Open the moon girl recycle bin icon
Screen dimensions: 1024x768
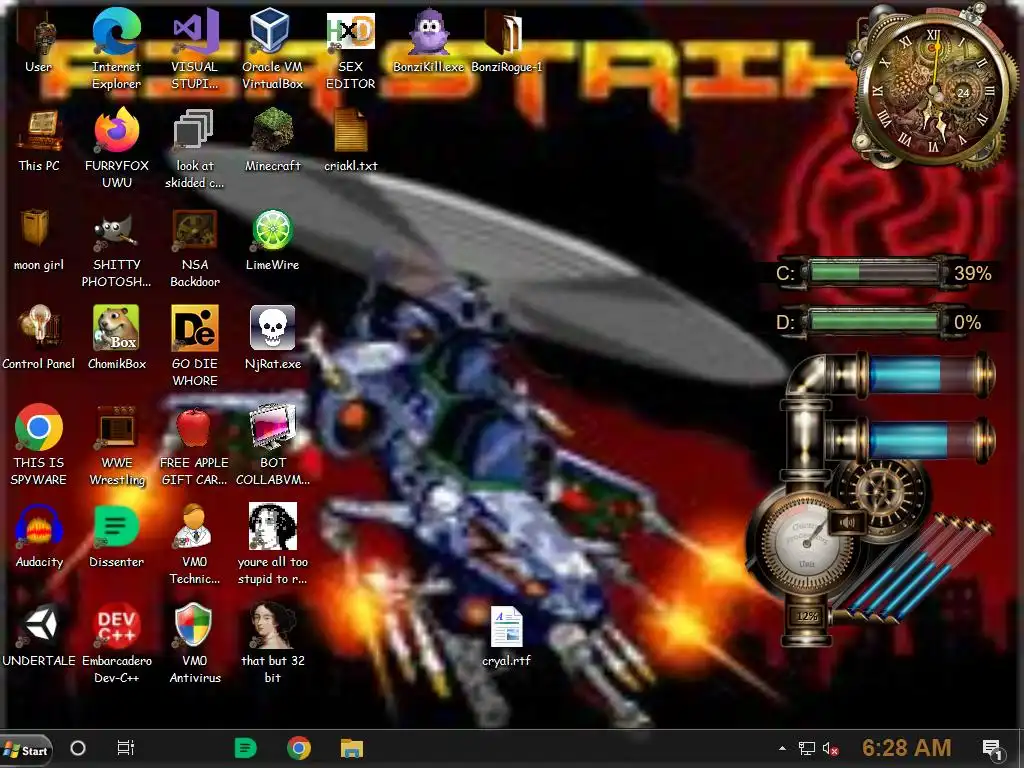[x=39, y=239]
